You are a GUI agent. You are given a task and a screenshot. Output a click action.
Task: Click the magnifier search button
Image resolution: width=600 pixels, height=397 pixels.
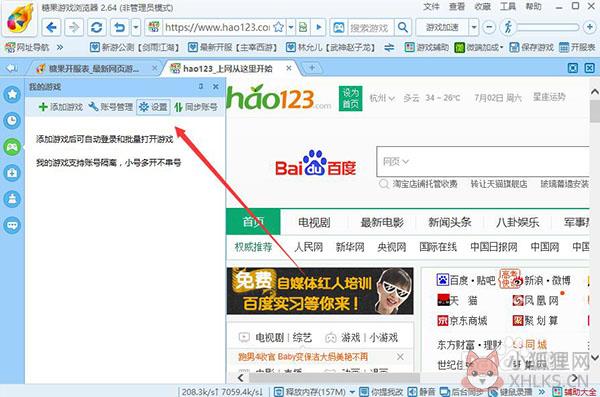click(403, 27)
